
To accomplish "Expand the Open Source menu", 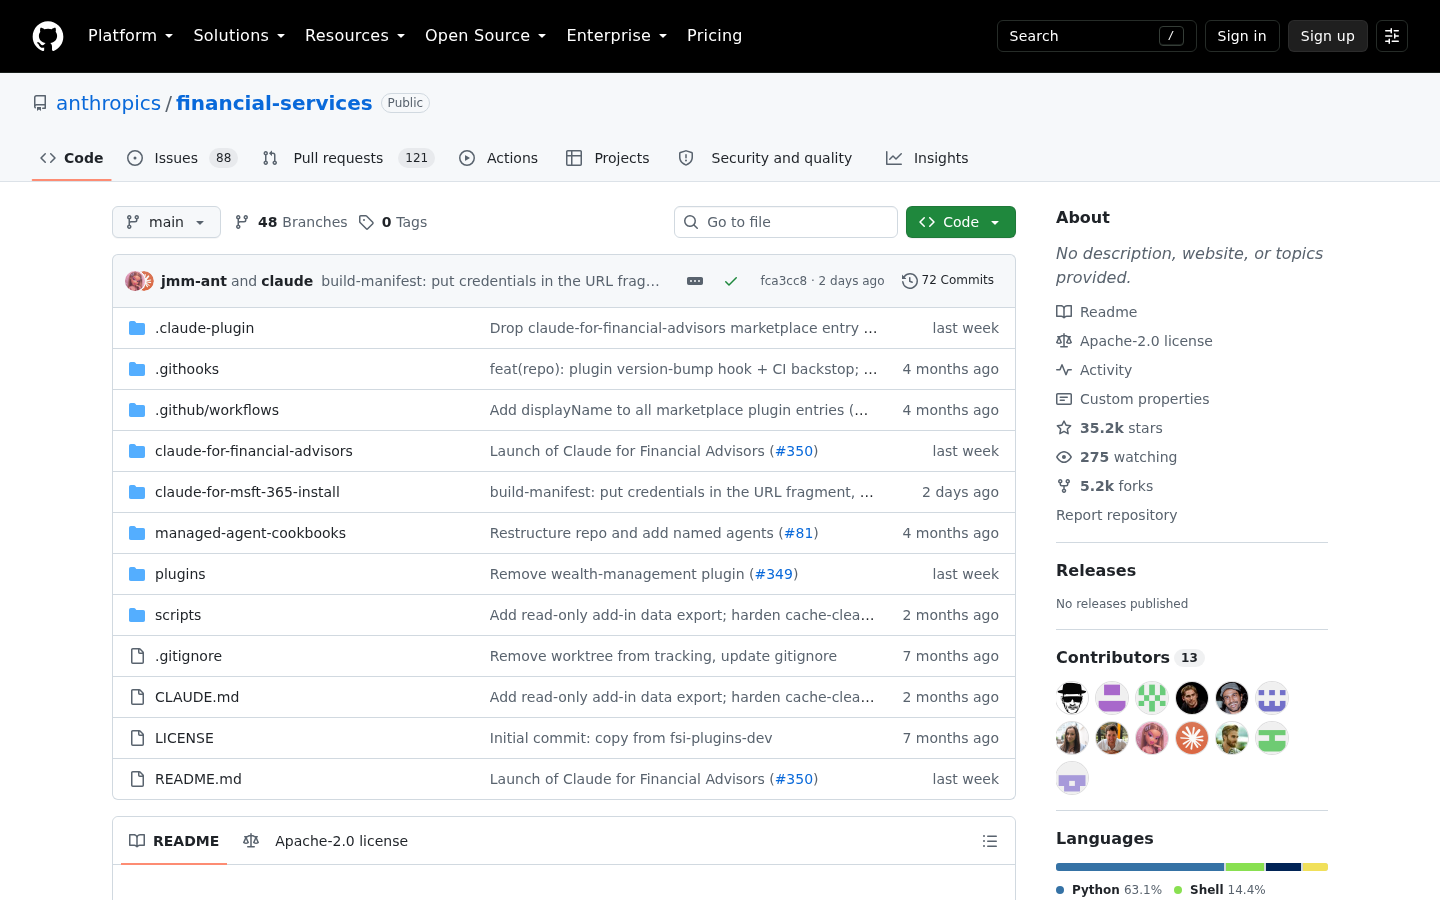I will 486,36.
